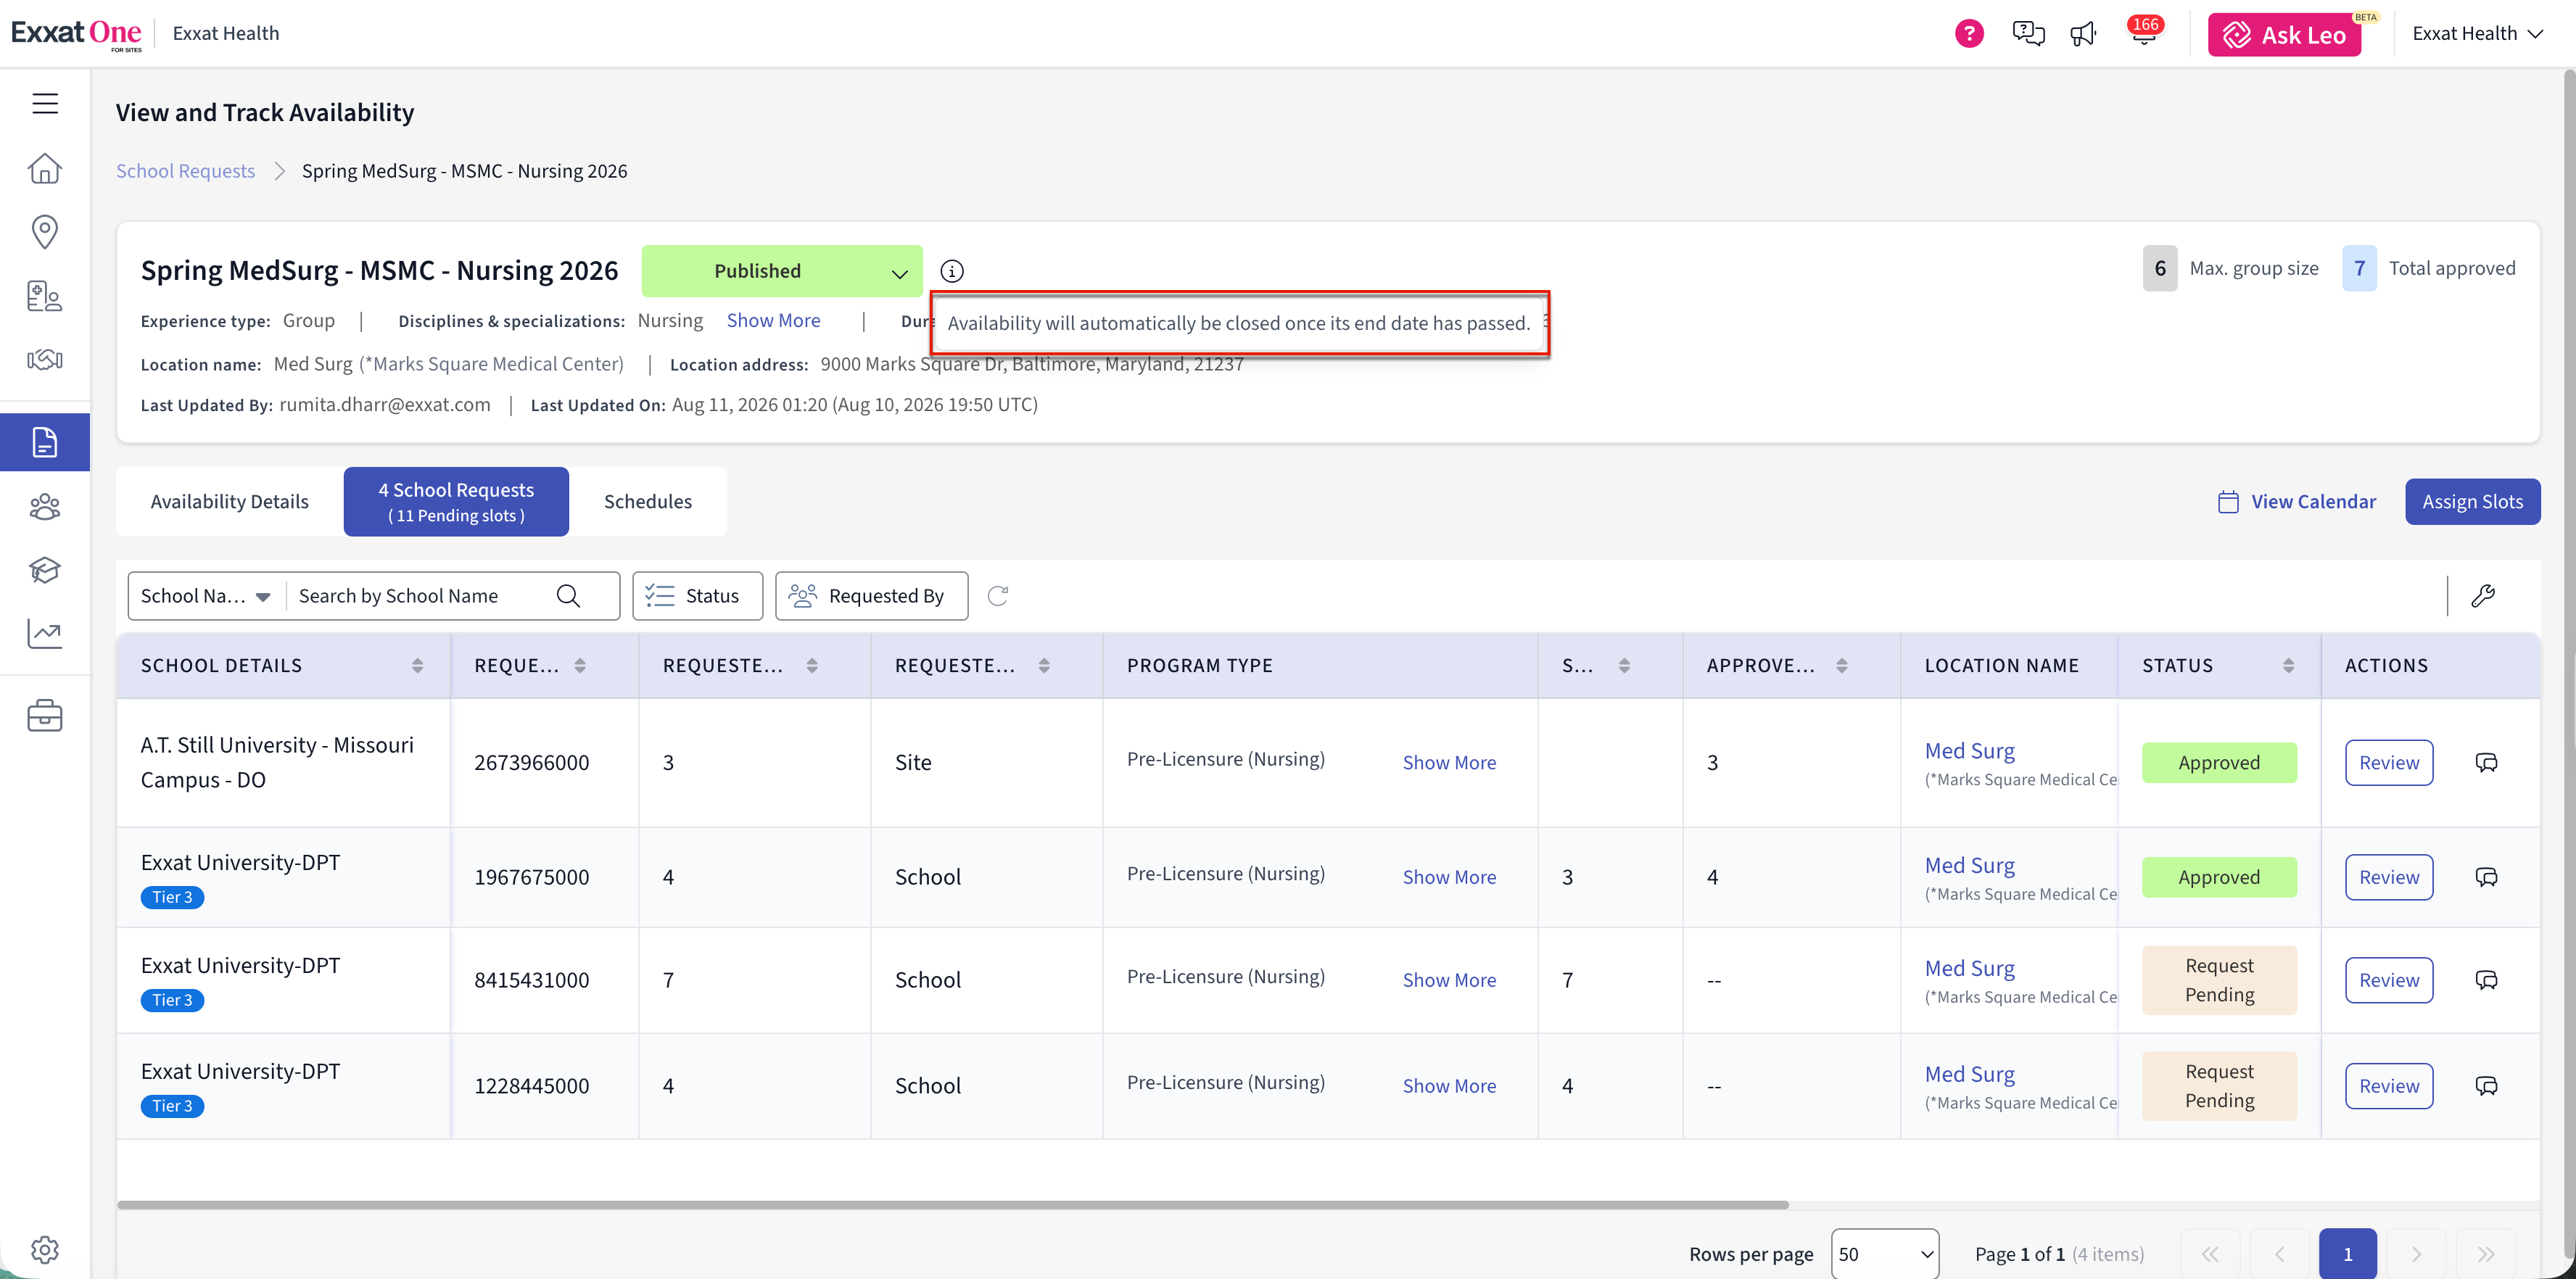This screenshot has height=1279, width=2576.
Task: Expand the Published status dropdown
Action: pyautogui.click(x=782, y=271)
